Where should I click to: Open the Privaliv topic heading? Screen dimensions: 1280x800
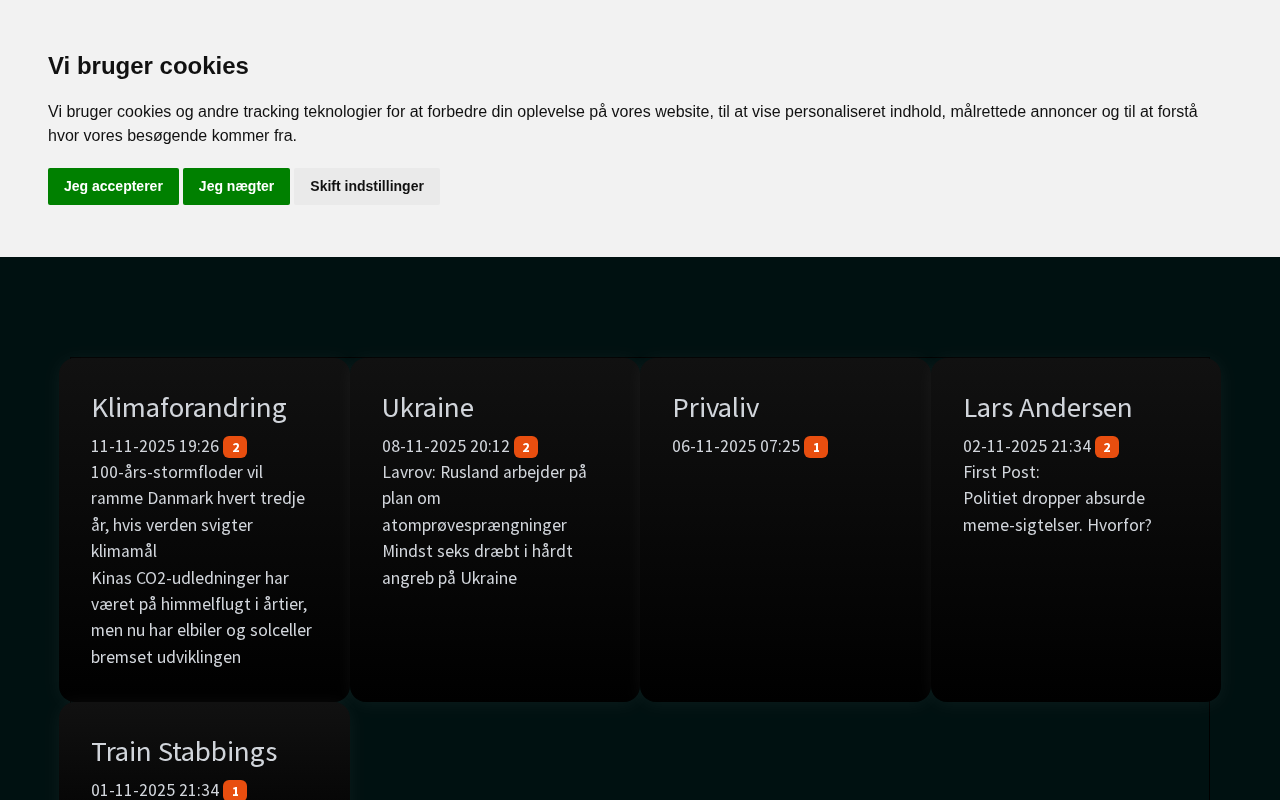pyautogui.click(x=716, y=407)
